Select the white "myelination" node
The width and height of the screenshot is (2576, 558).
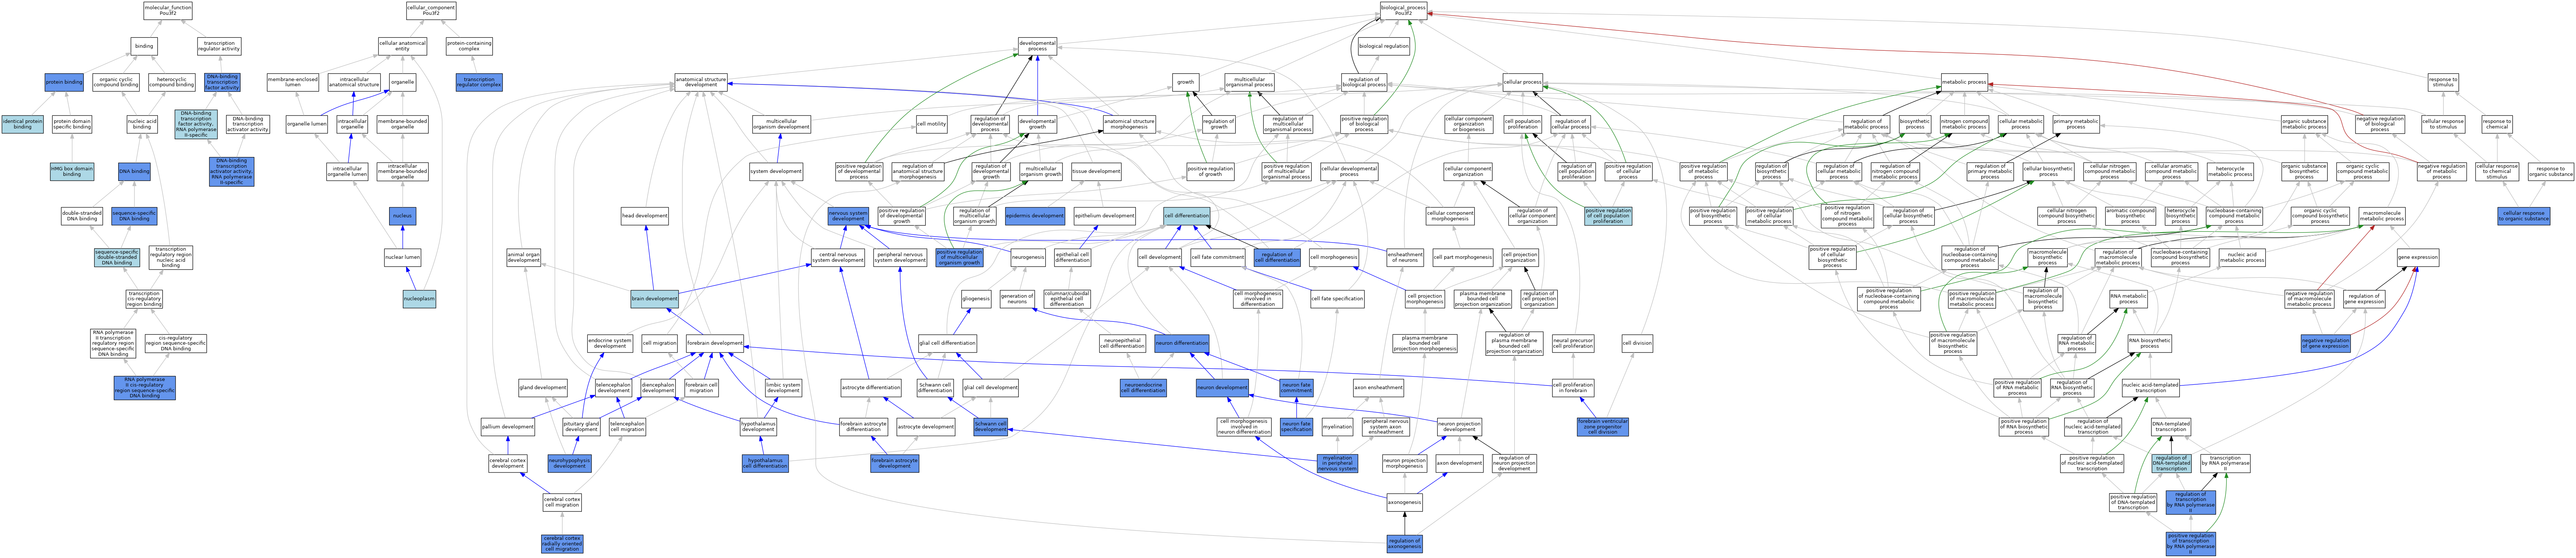1337,427
